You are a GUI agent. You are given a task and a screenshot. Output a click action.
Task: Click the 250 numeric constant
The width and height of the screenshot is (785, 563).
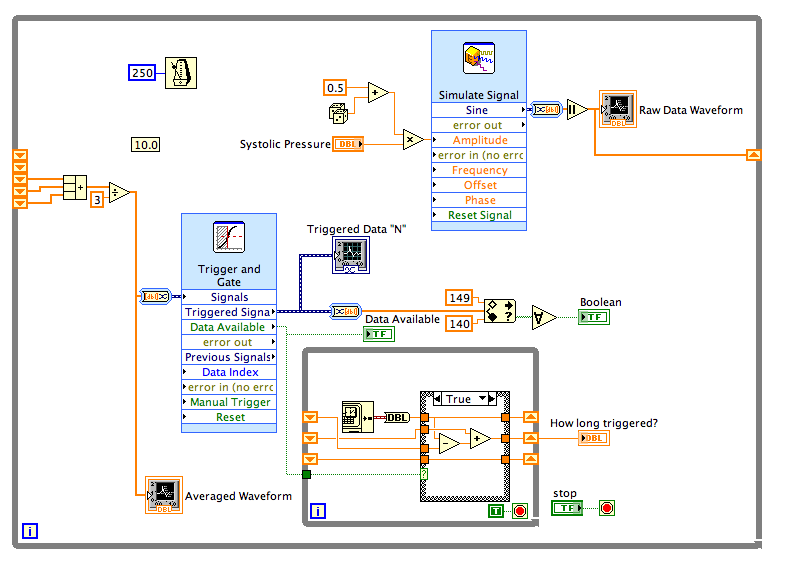(x=142, y=73)
